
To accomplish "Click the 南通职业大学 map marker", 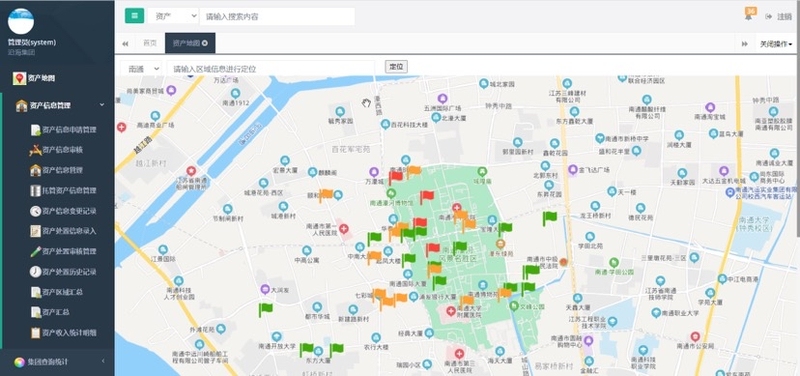I will tap(656, 312).
